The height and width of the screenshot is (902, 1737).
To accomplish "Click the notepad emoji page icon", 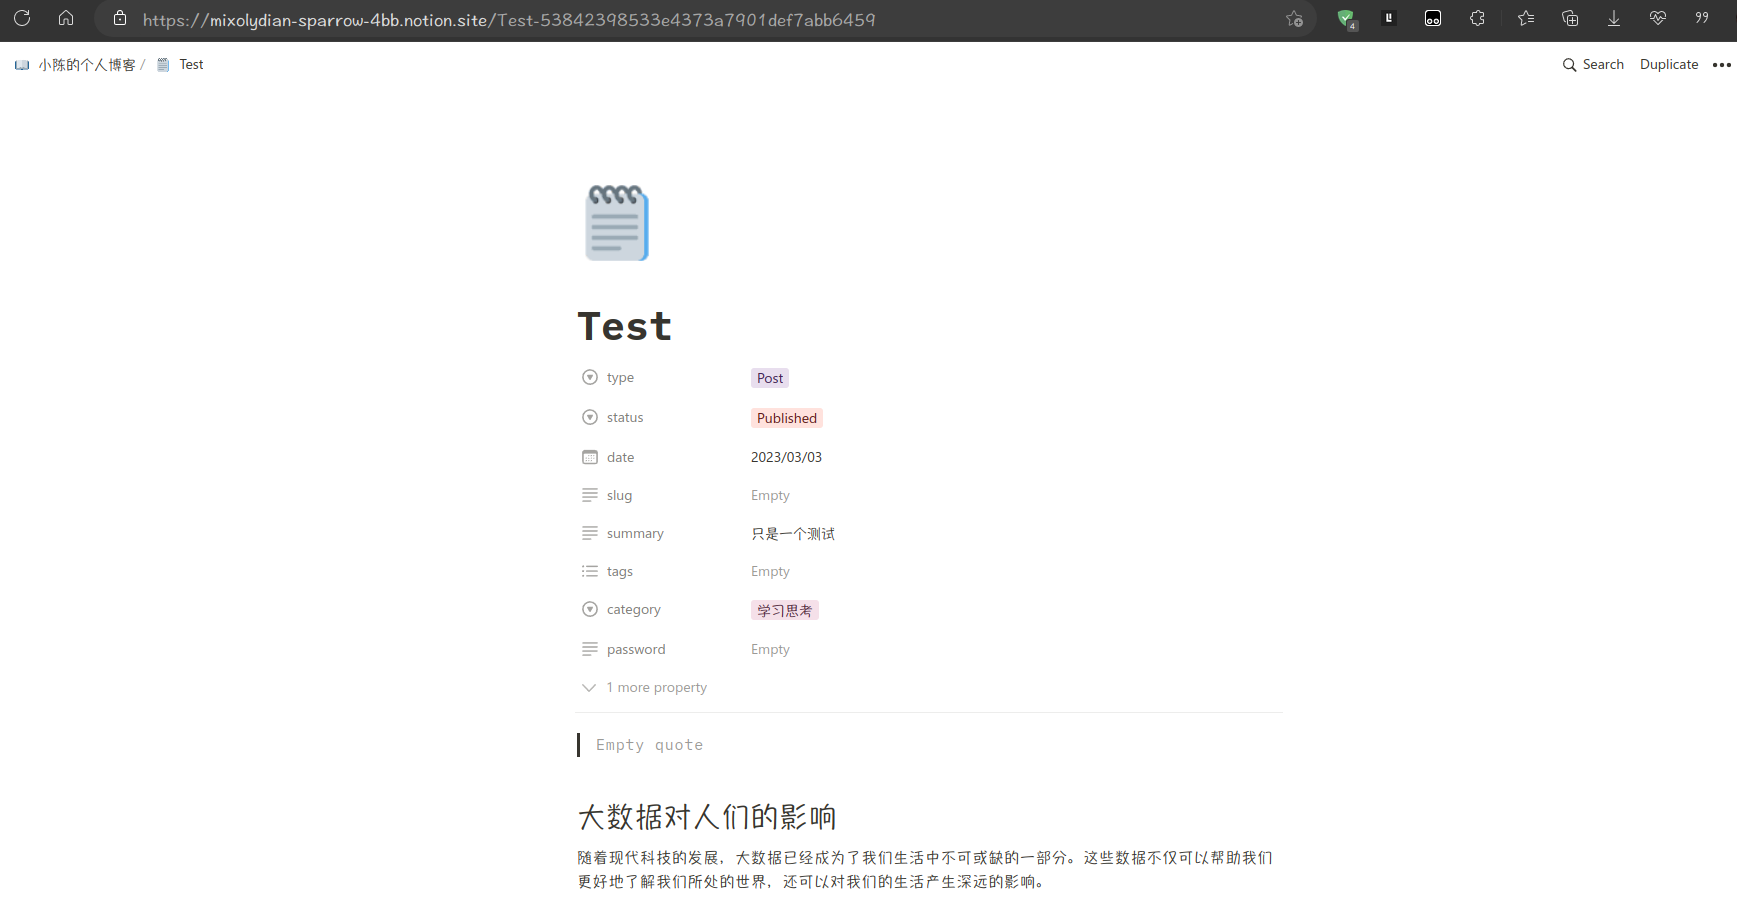I will pyautogui.click(x=616, y=222).
